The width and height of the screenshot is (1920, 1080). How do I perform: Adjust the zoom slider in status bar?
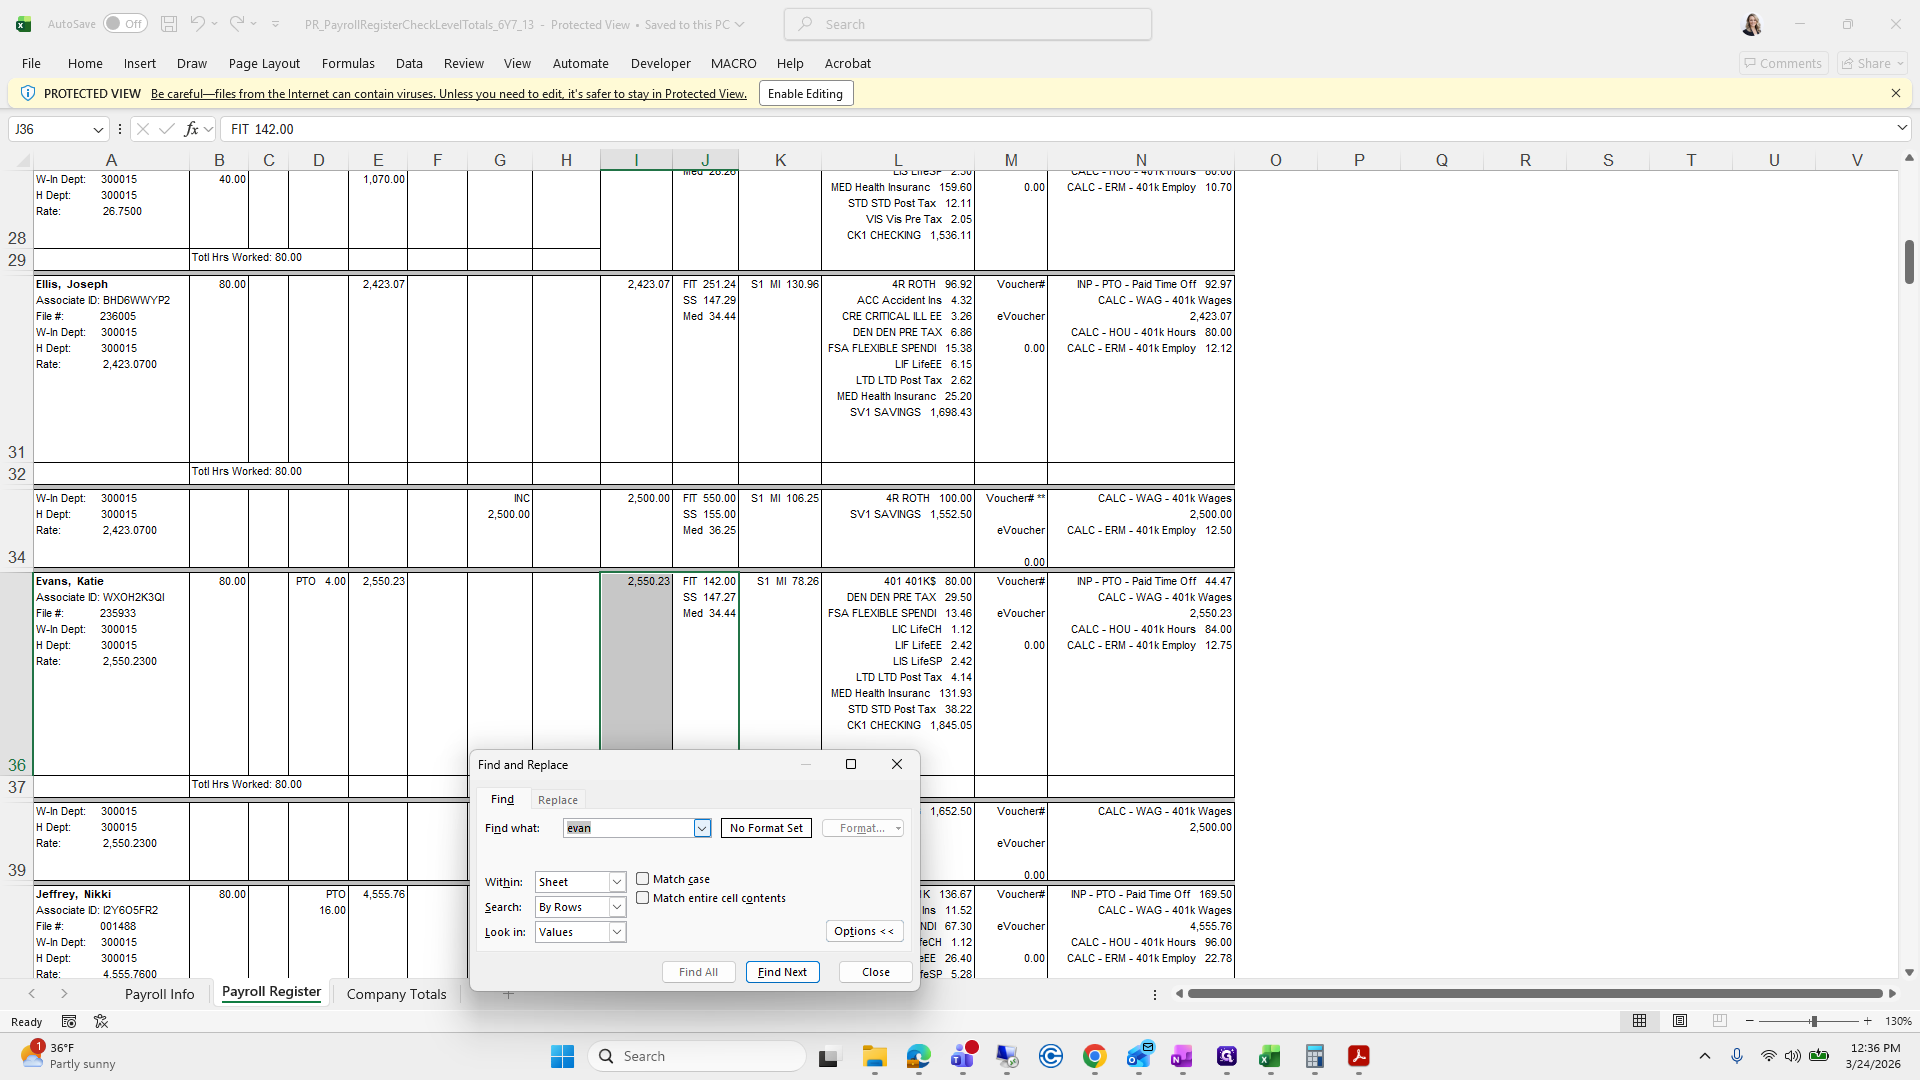click(x=1813, y=1021)
